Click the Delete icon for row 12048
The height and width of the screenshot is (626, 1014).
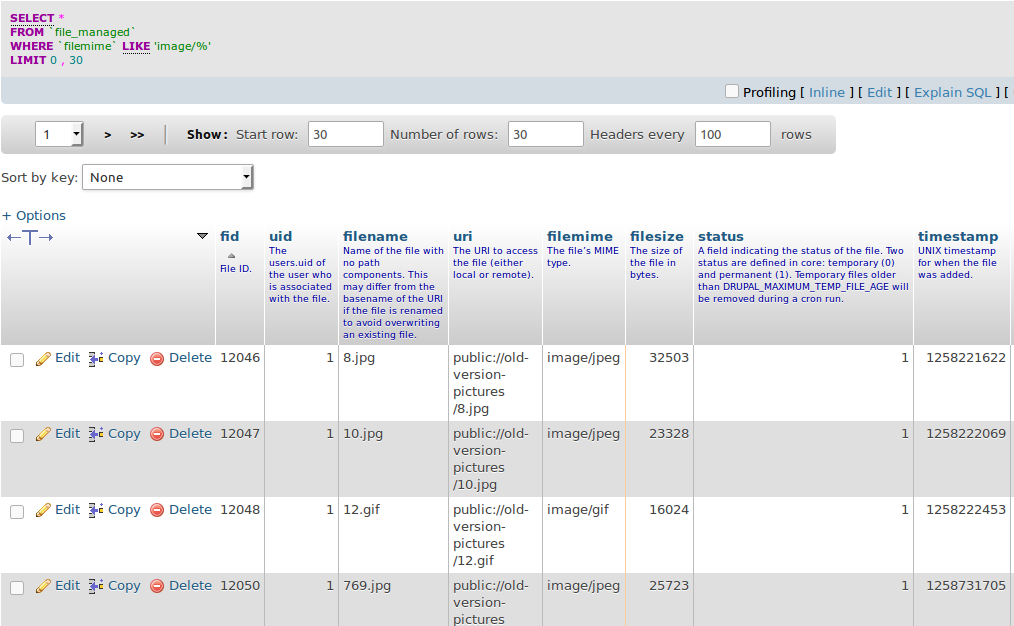click(x=157, y=509)
